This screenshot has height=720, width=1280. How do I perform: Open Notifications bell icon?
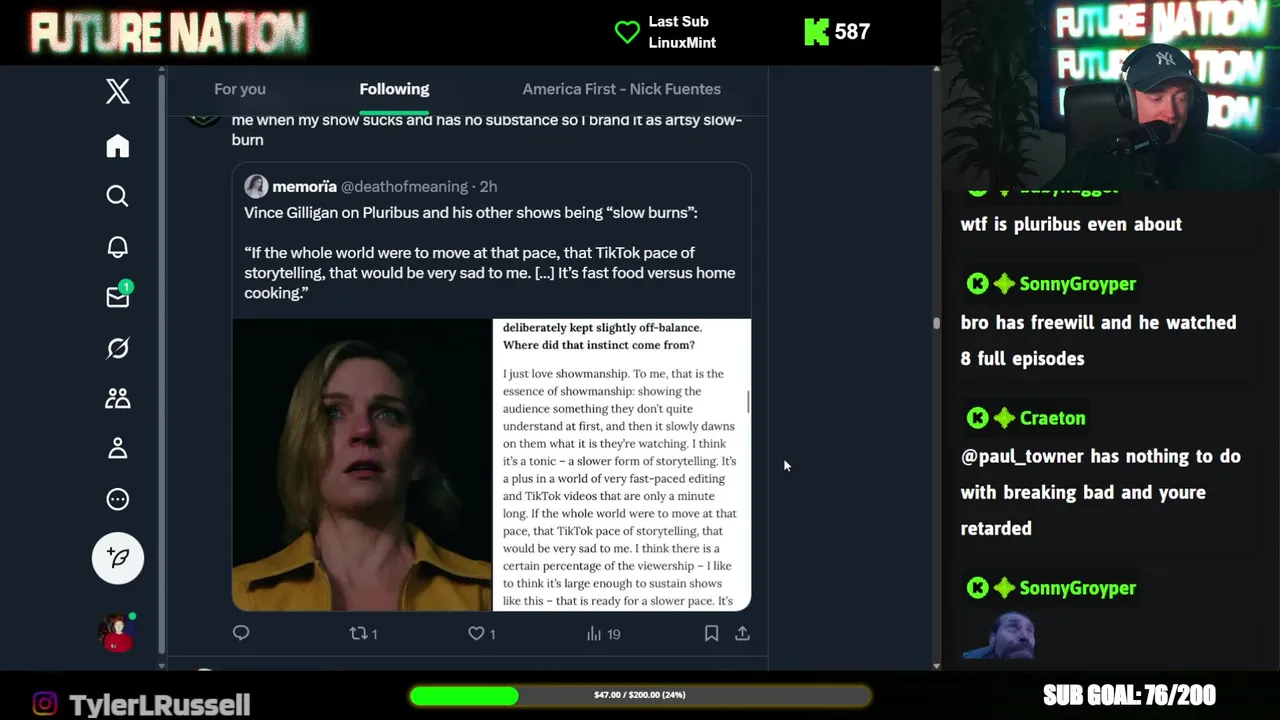118,247
